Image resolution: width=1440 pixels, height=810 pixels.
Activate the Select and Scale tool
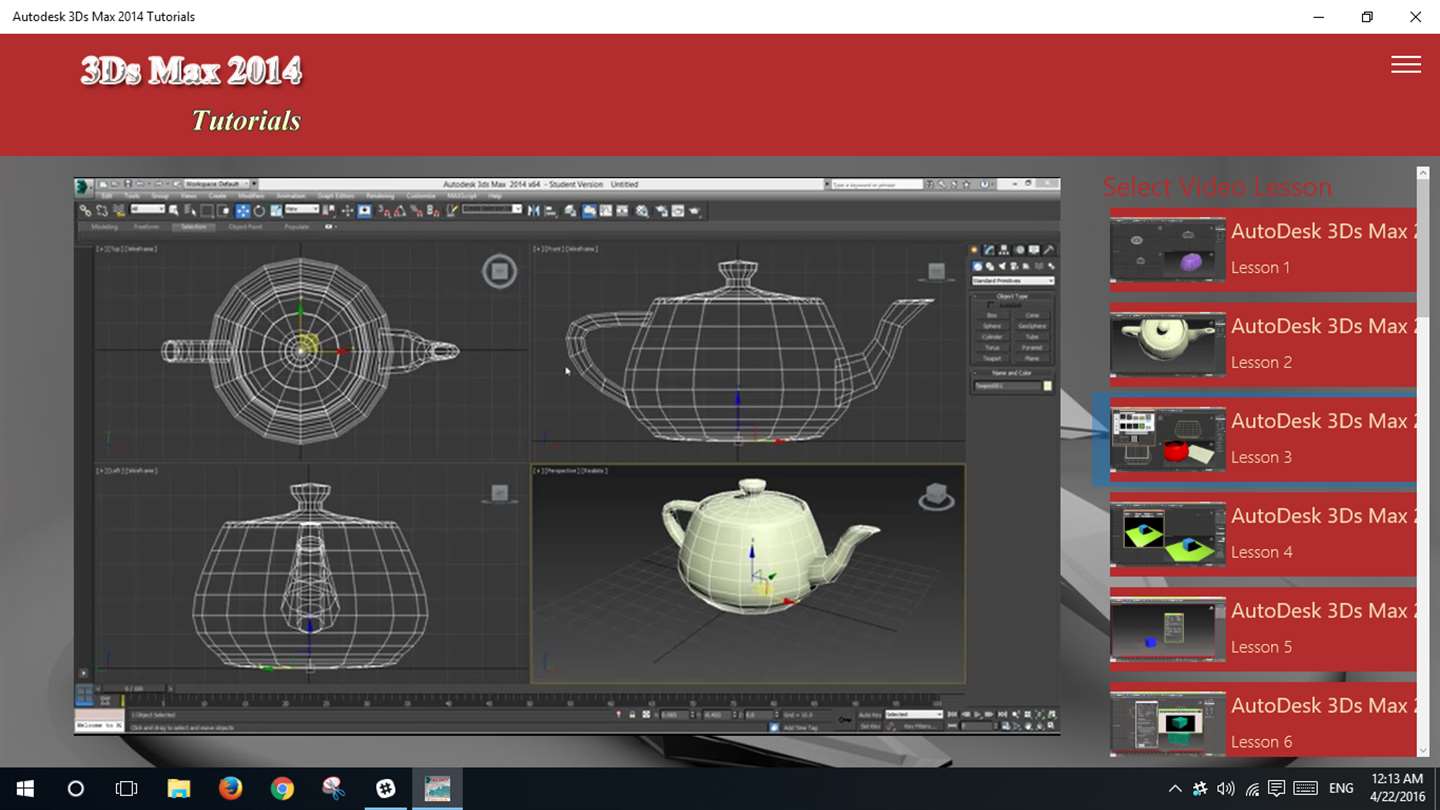(x=275, y=211)
